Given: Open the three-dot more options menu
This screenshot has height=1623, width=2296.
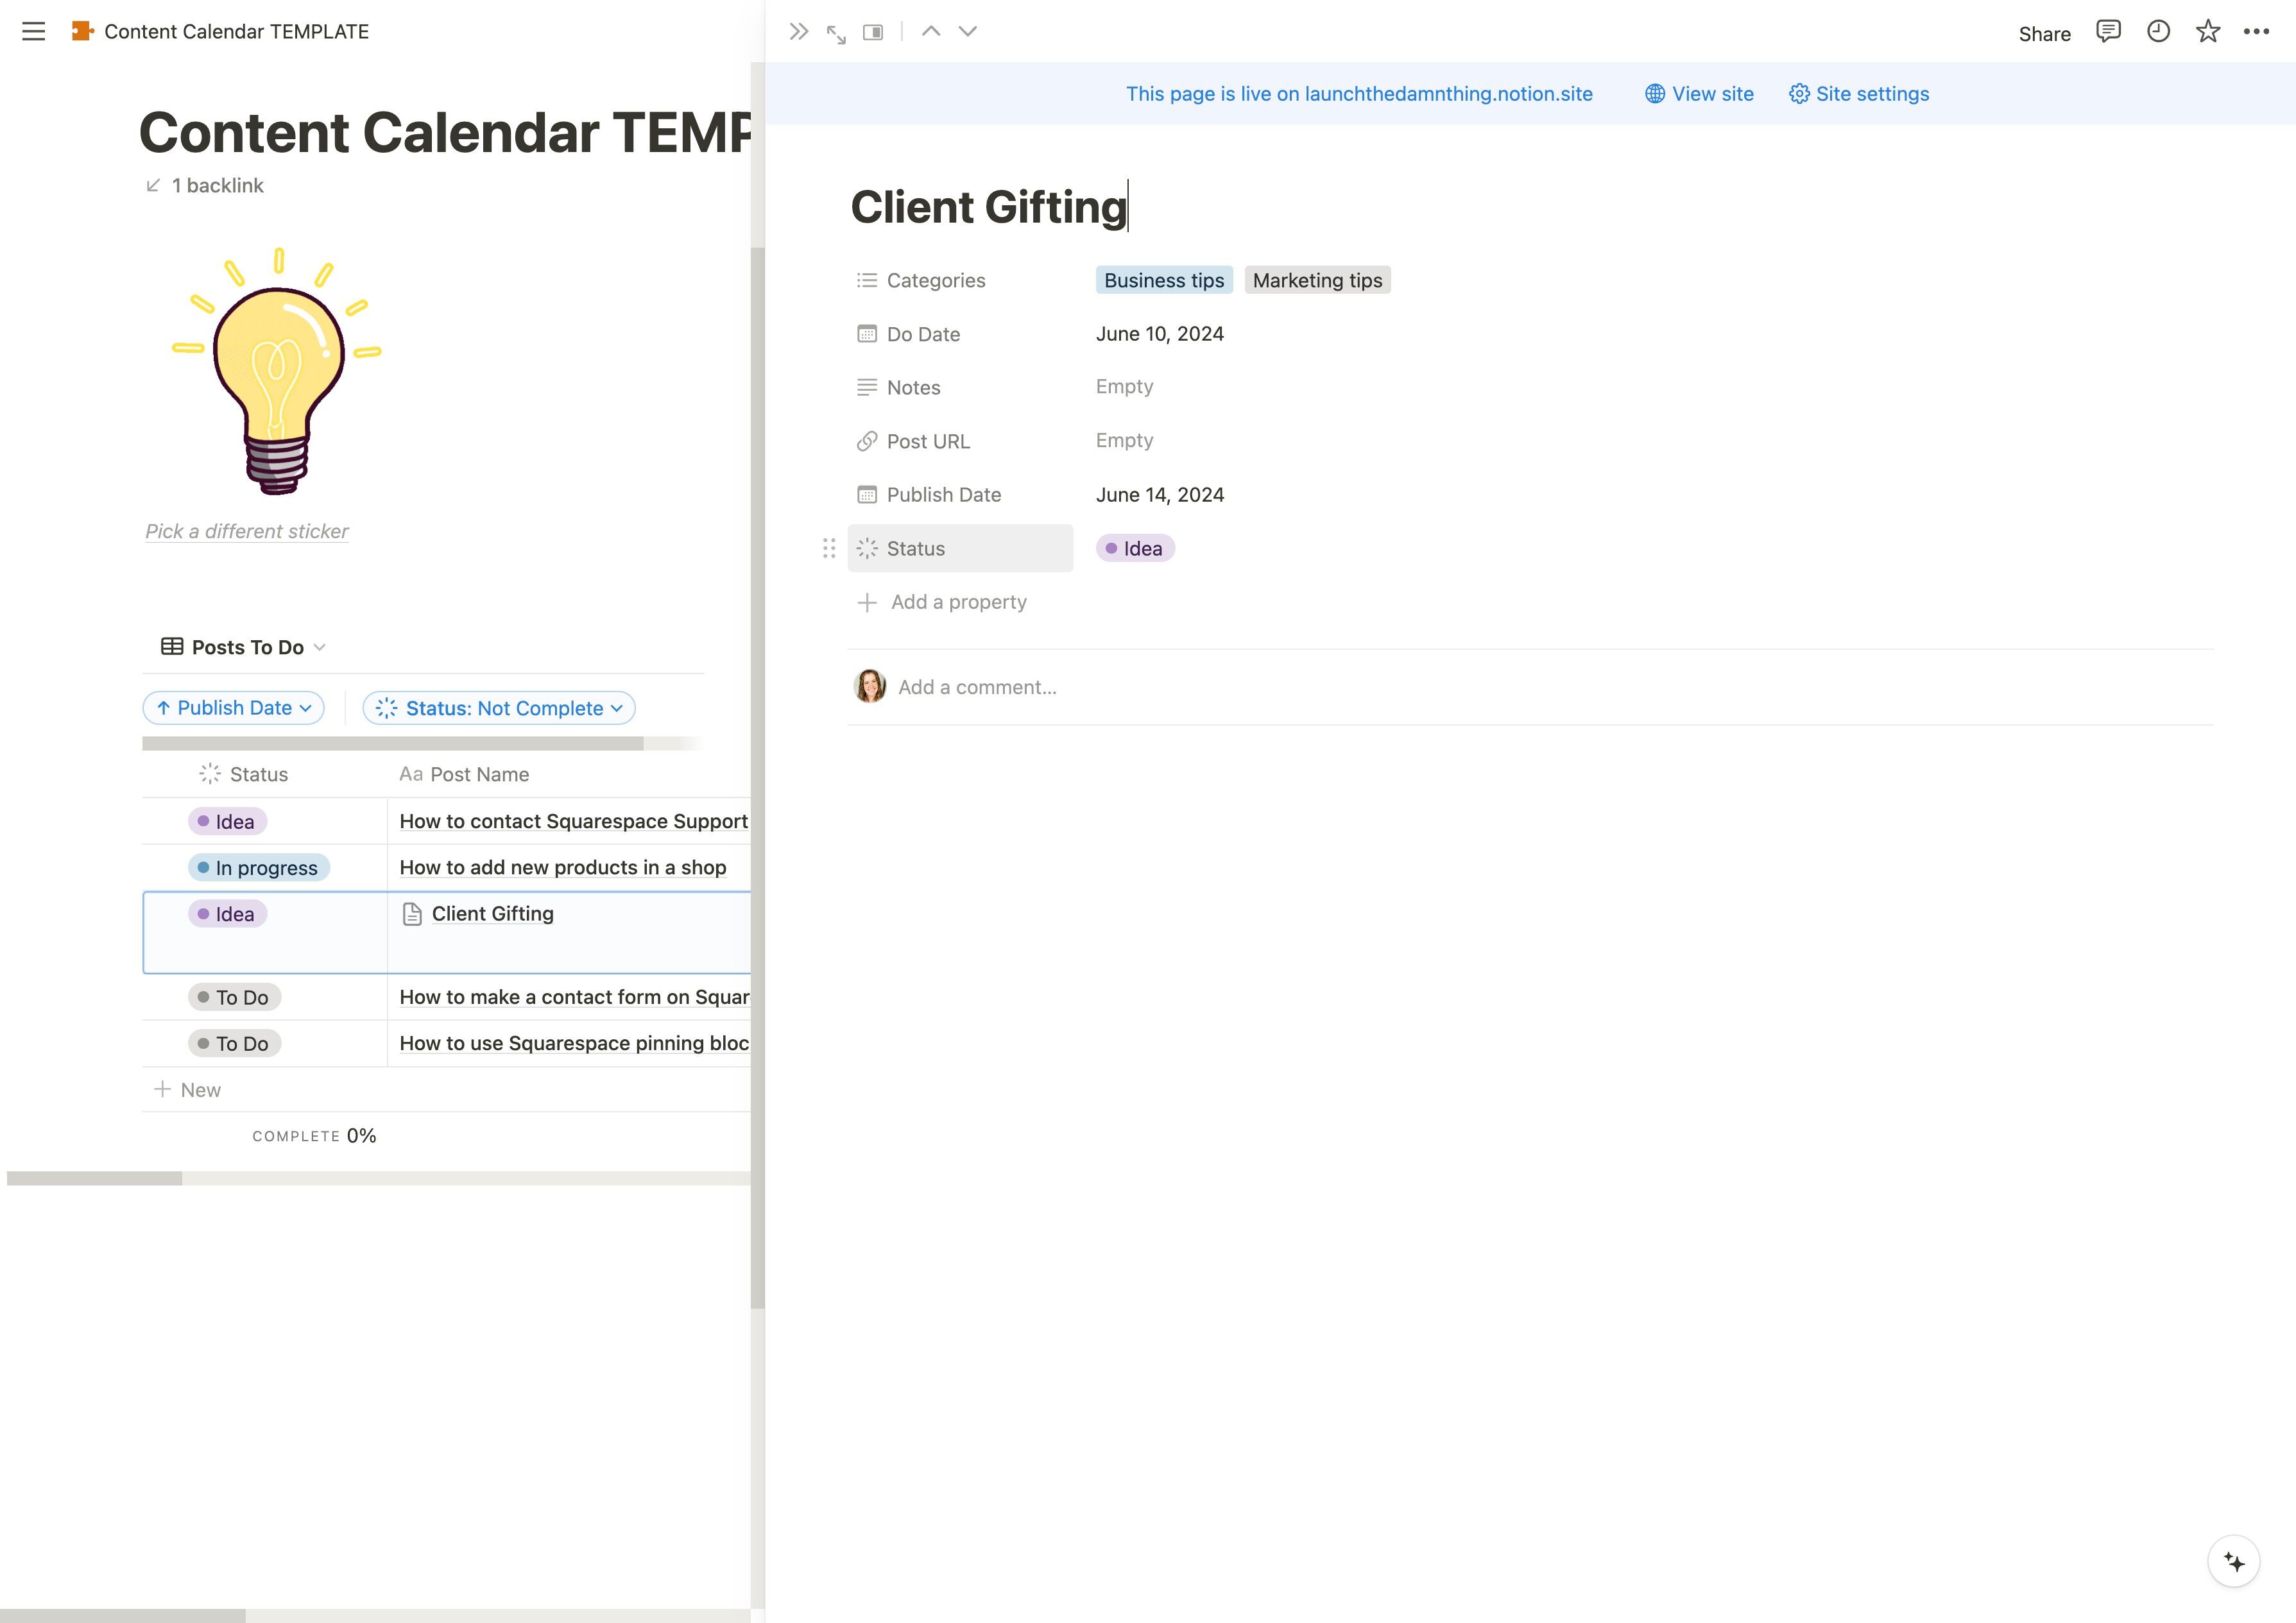Looking at the screenshot, I should point(2256,32).
